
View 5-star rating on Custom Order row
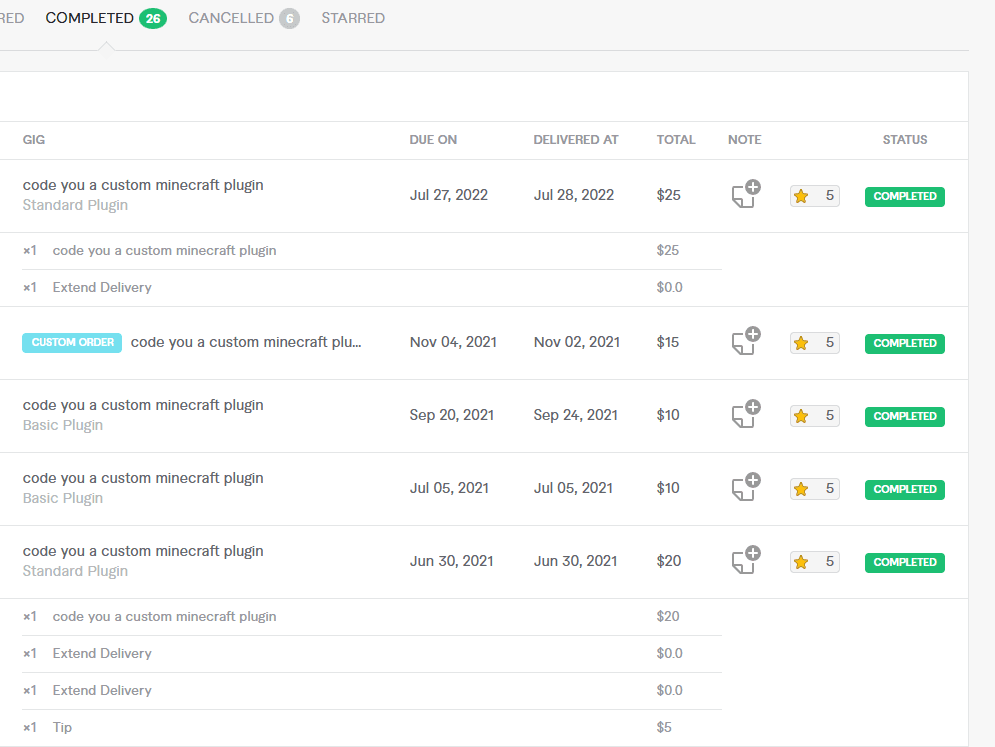tap(814, 343)
